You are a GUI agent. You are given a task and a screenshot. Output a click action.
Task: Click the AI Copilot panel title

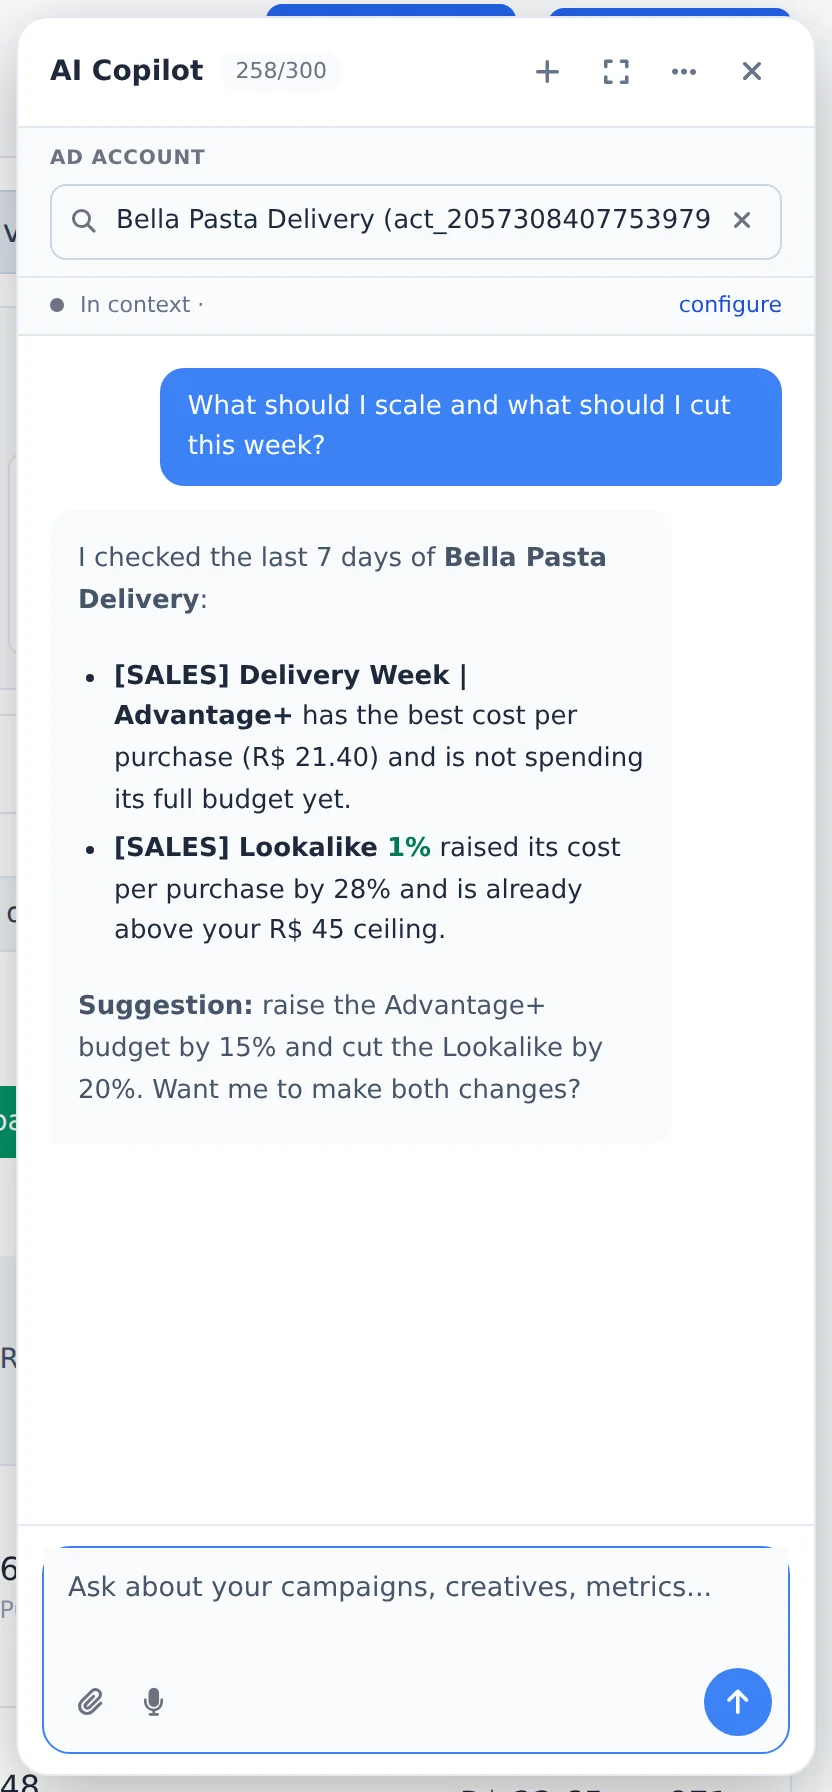pos(127,71)
